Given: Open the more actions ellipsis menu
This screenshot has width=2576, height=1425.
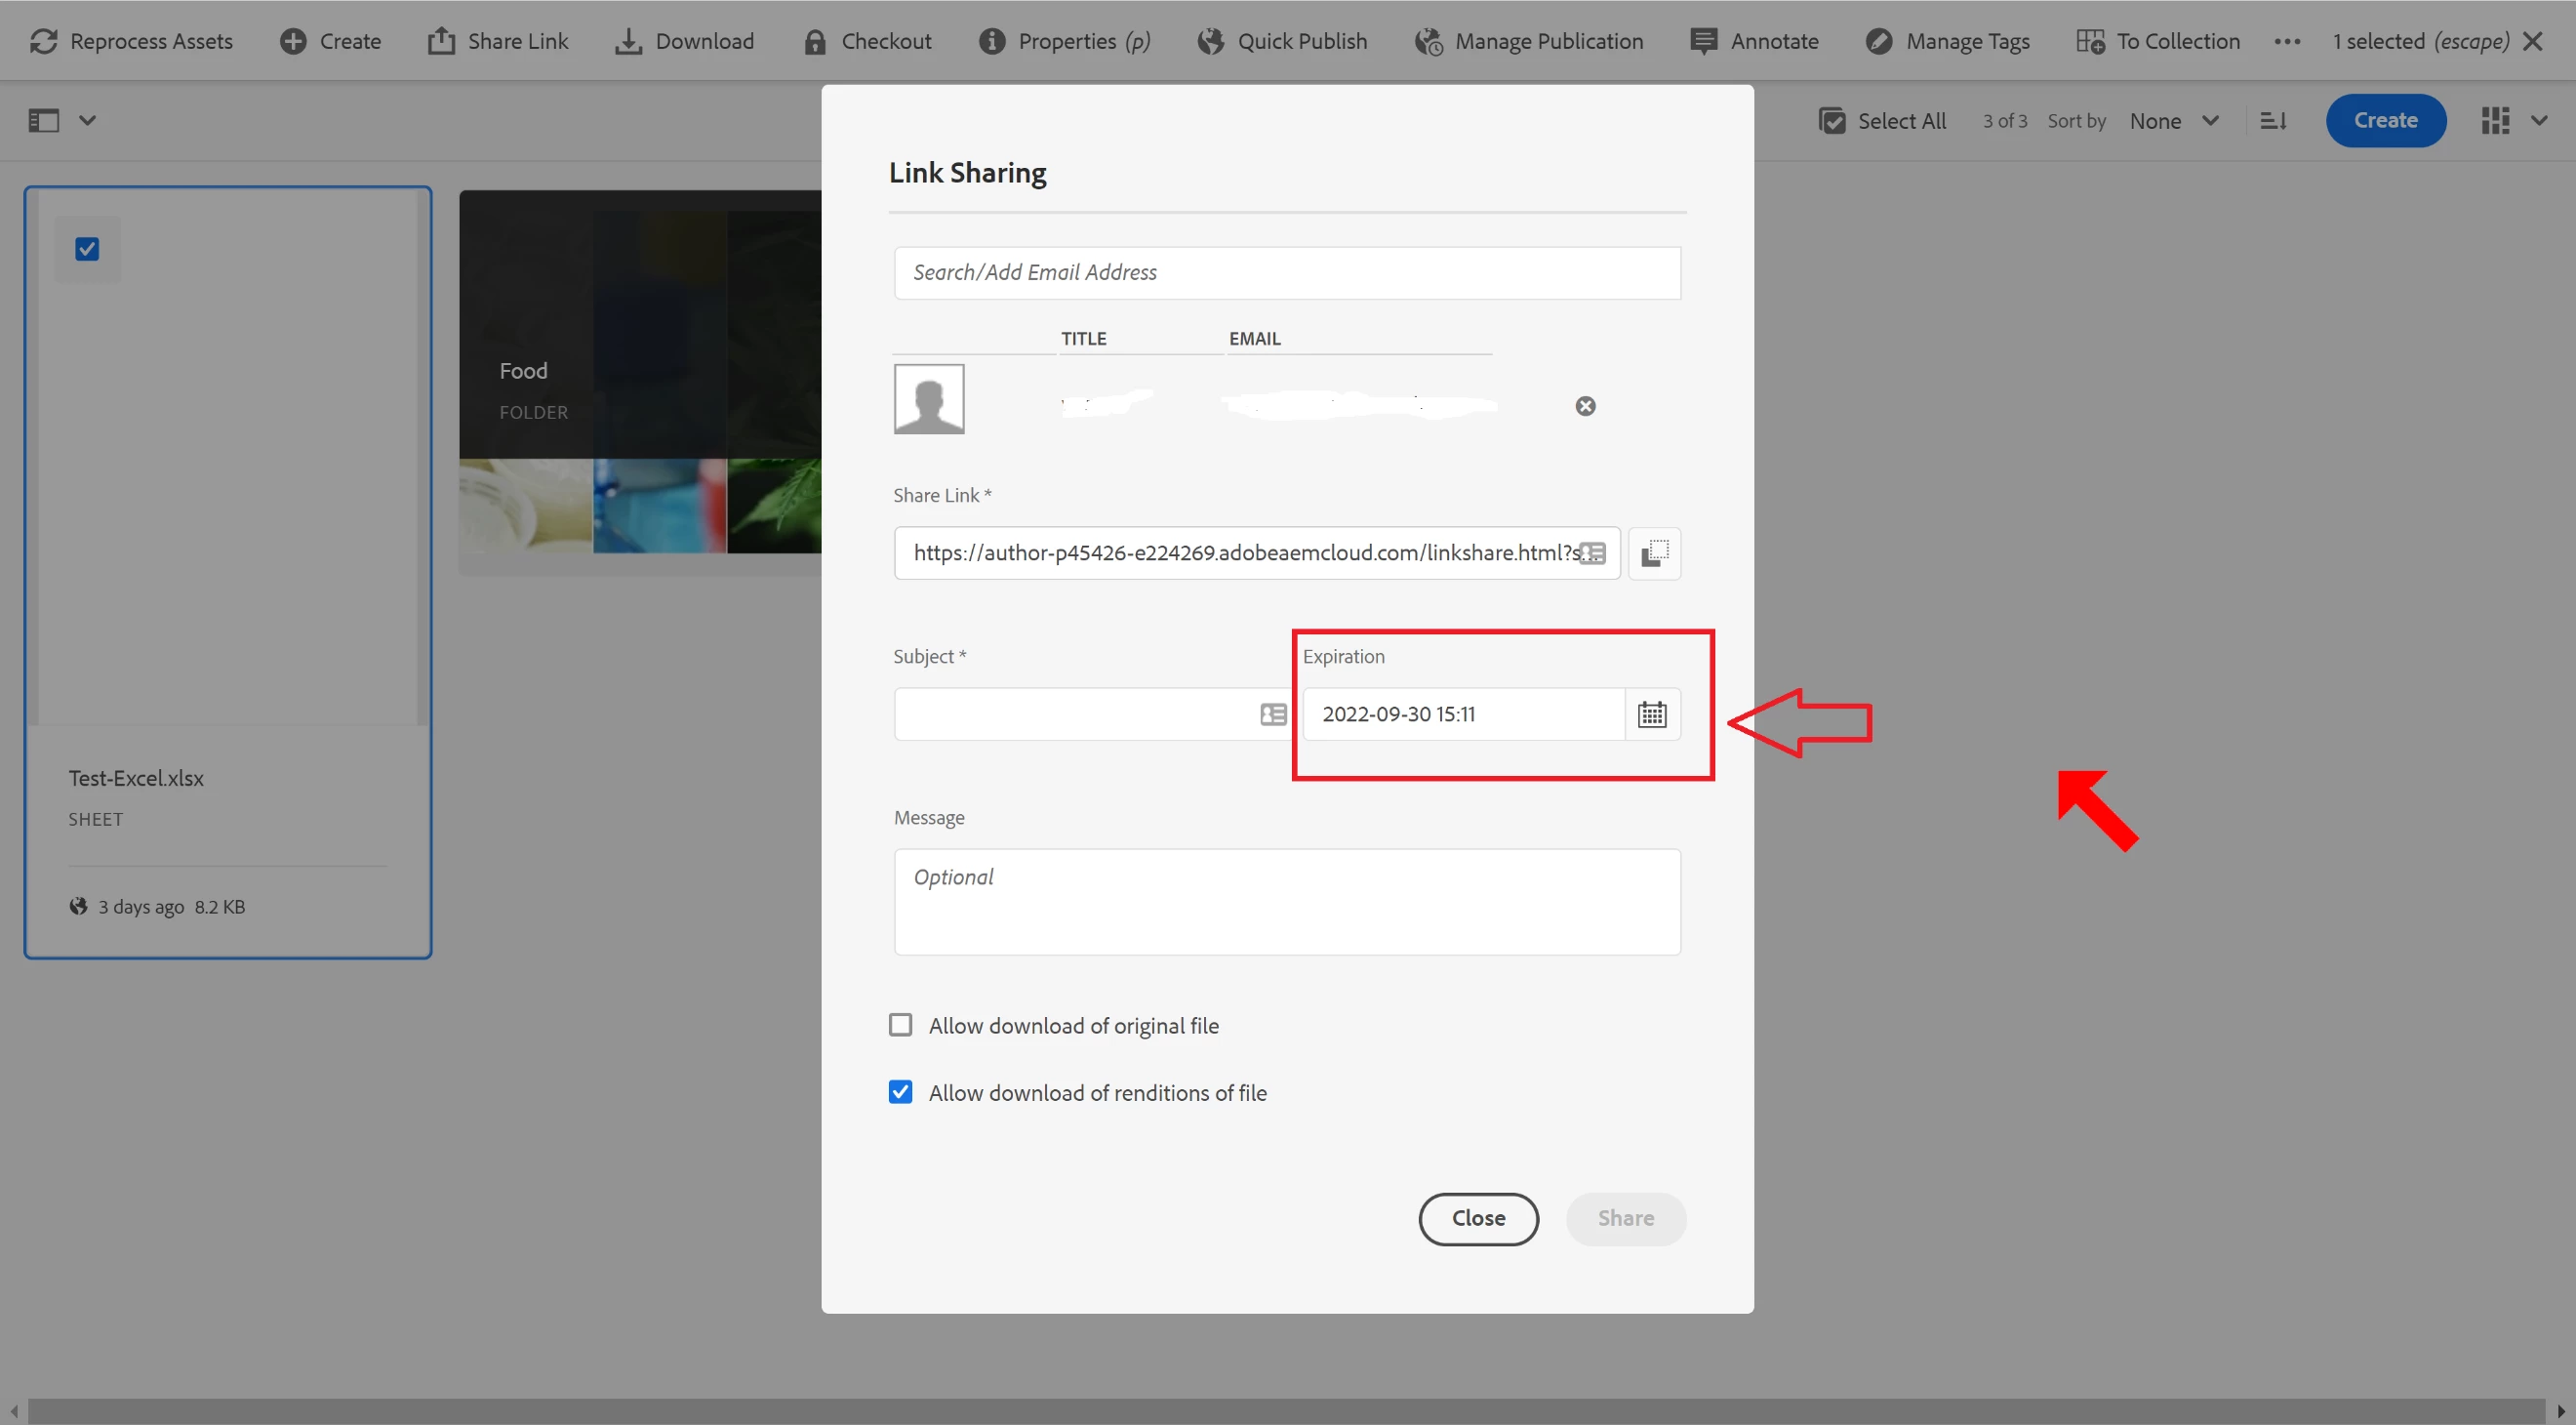Looking at the screenshot, I should 2287,41.
